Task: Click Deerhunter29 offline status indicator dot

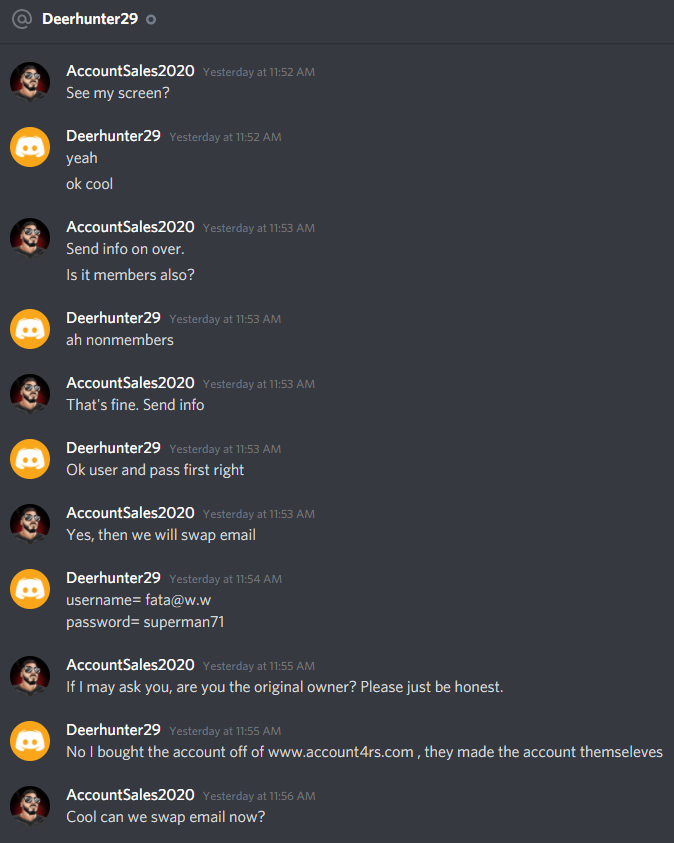Action: click(151, 19)
